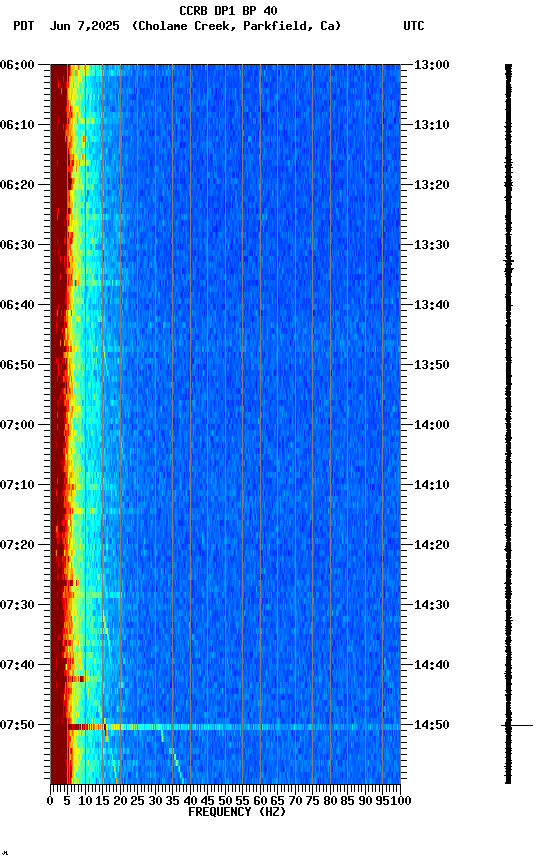
Task: Click the 14:30 UTC time label
Action: [x=432, y=605]
